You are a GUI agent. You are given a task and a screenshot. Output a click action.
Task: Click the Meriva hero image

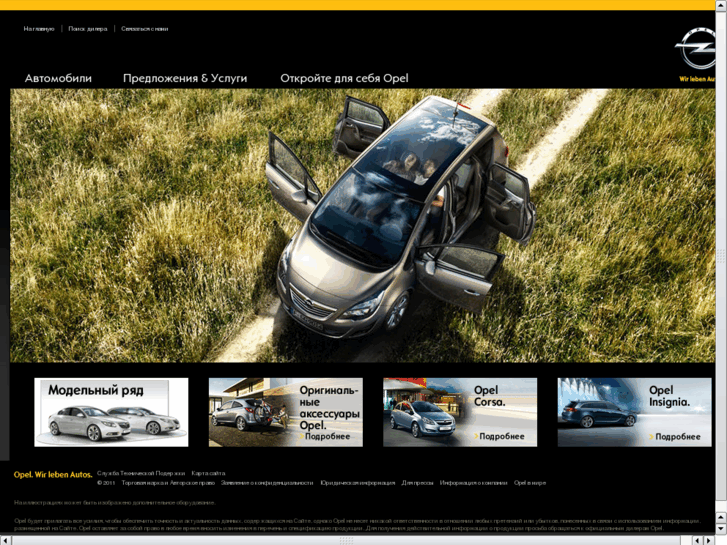(x=363, y=225)
